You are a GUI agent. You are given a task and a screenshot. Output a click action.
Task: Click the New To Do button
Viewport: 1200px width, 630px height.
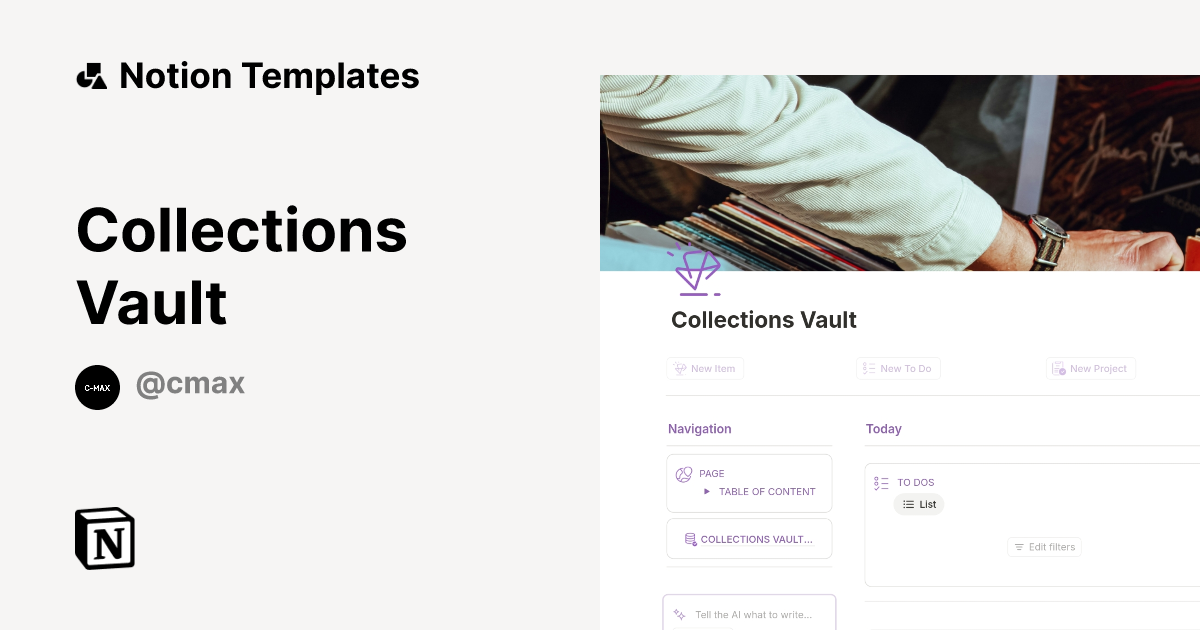pyautogui.click(x=898, y=368)
